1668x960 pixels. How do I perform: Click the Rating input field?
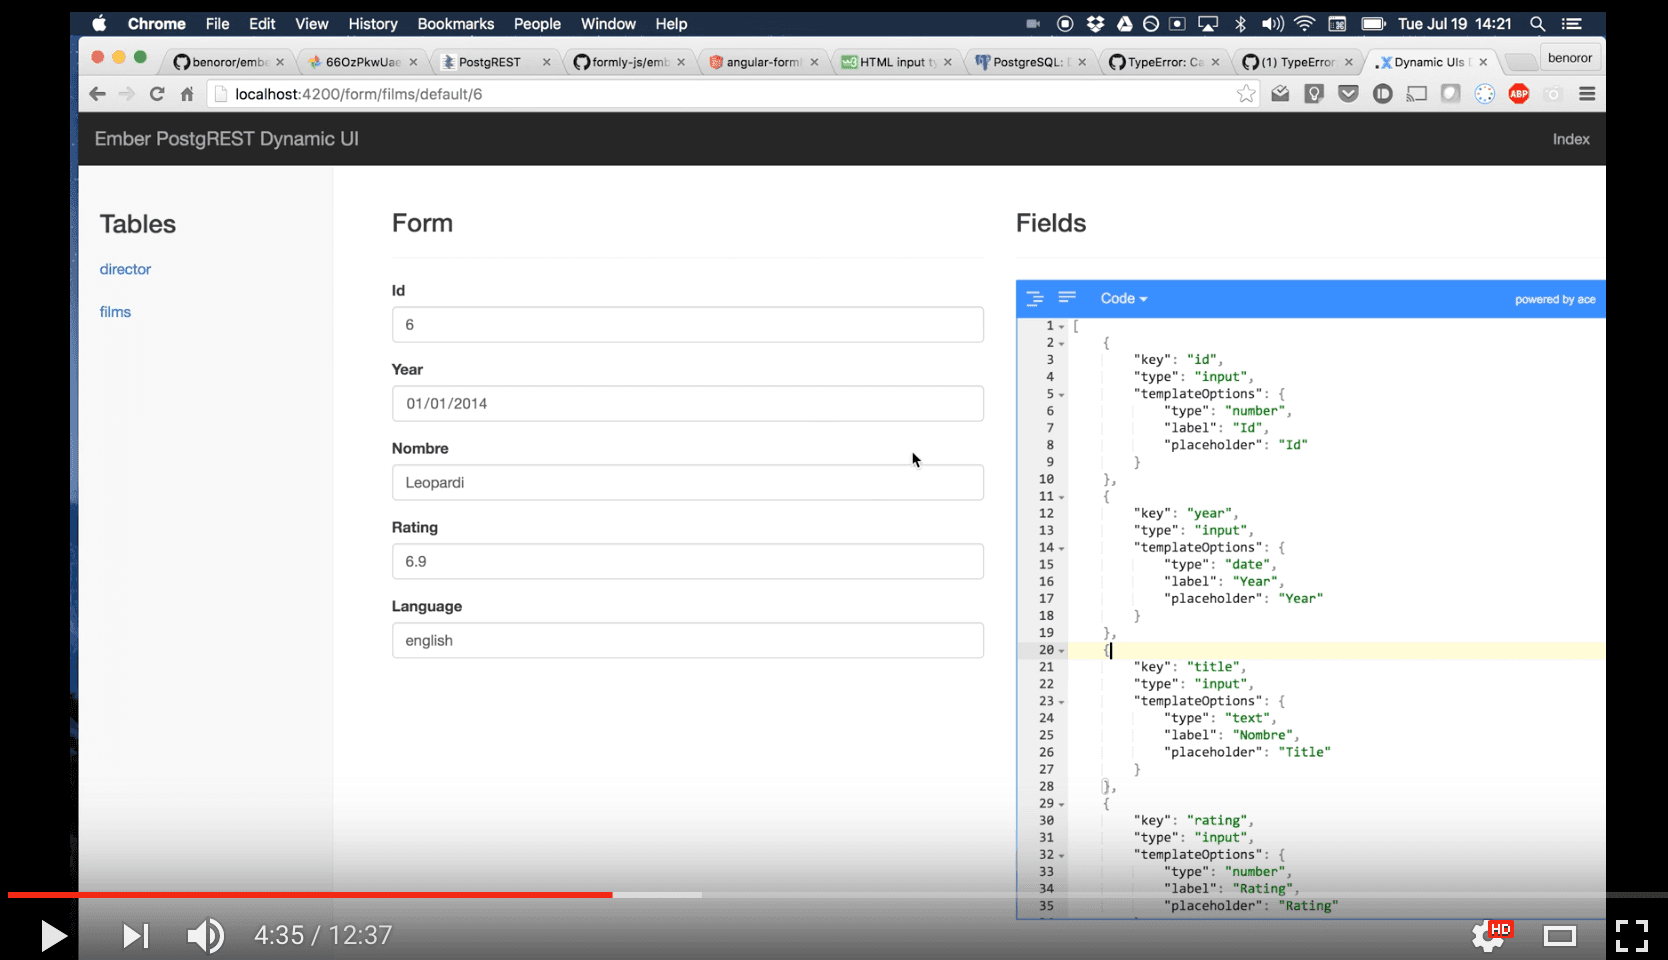tap(687, 561)
